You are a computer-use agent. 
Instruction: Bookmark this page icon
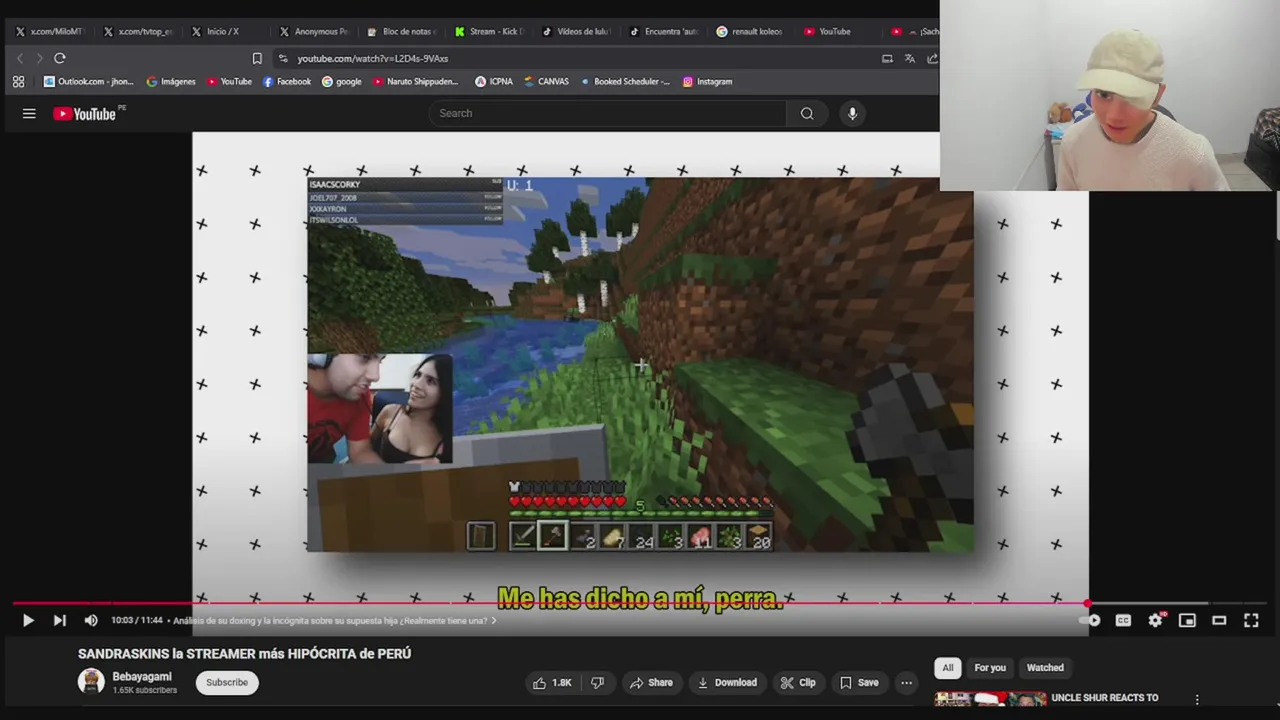(257, 58)
